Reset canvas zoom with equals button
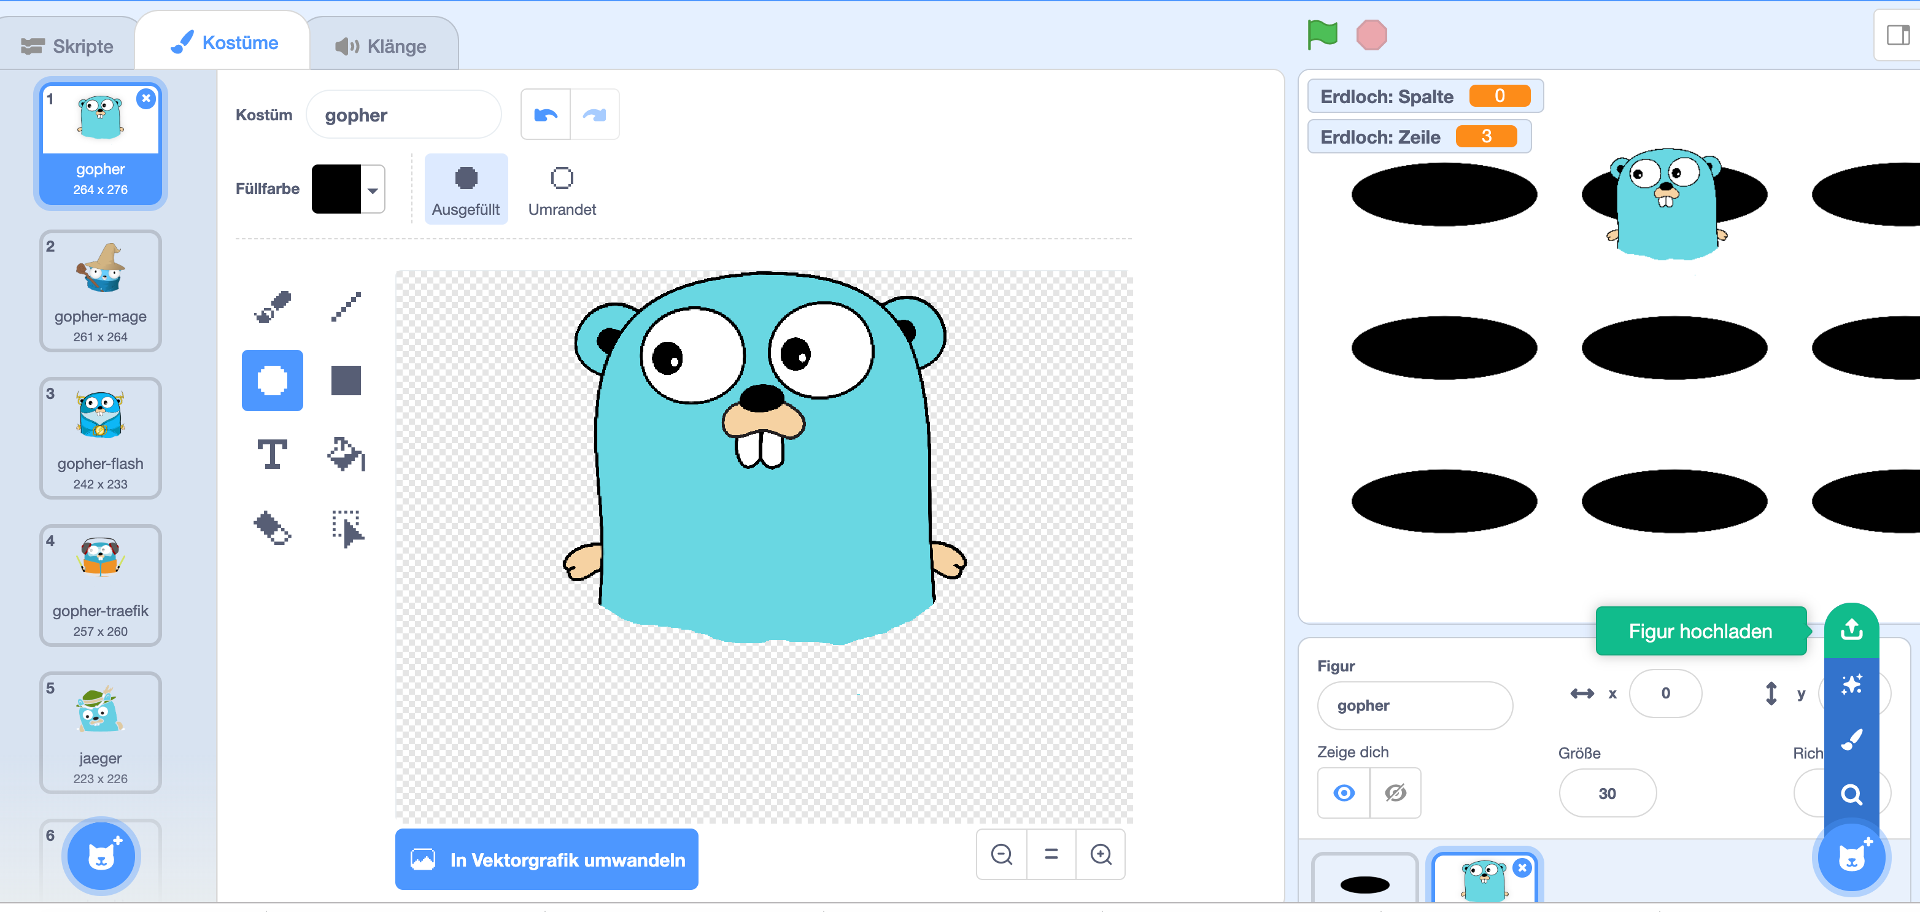This screenshot has width=1920, height=912. click(x=1051, y=855)
